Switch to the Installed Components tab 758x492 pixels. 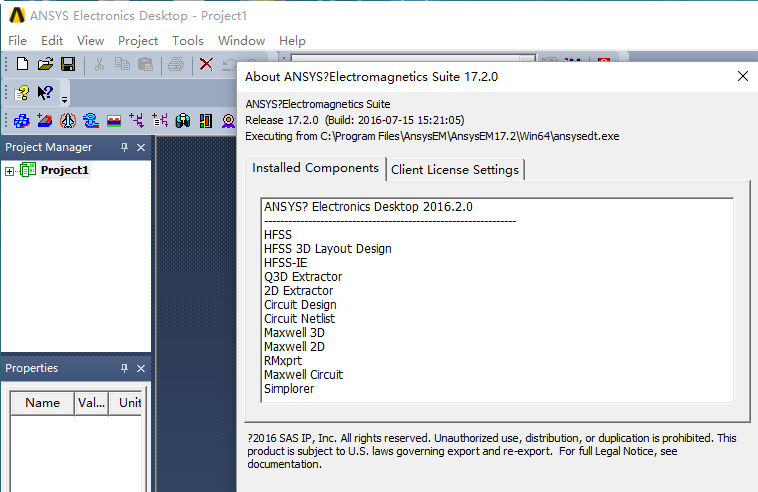[315, 168]
